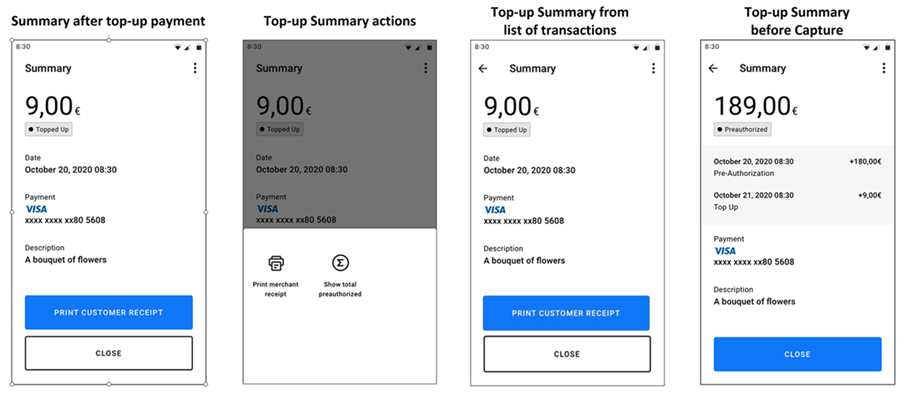906x393 pixels.
Task: Click the Topped Up badge in first screen
Action: point(49,129)
